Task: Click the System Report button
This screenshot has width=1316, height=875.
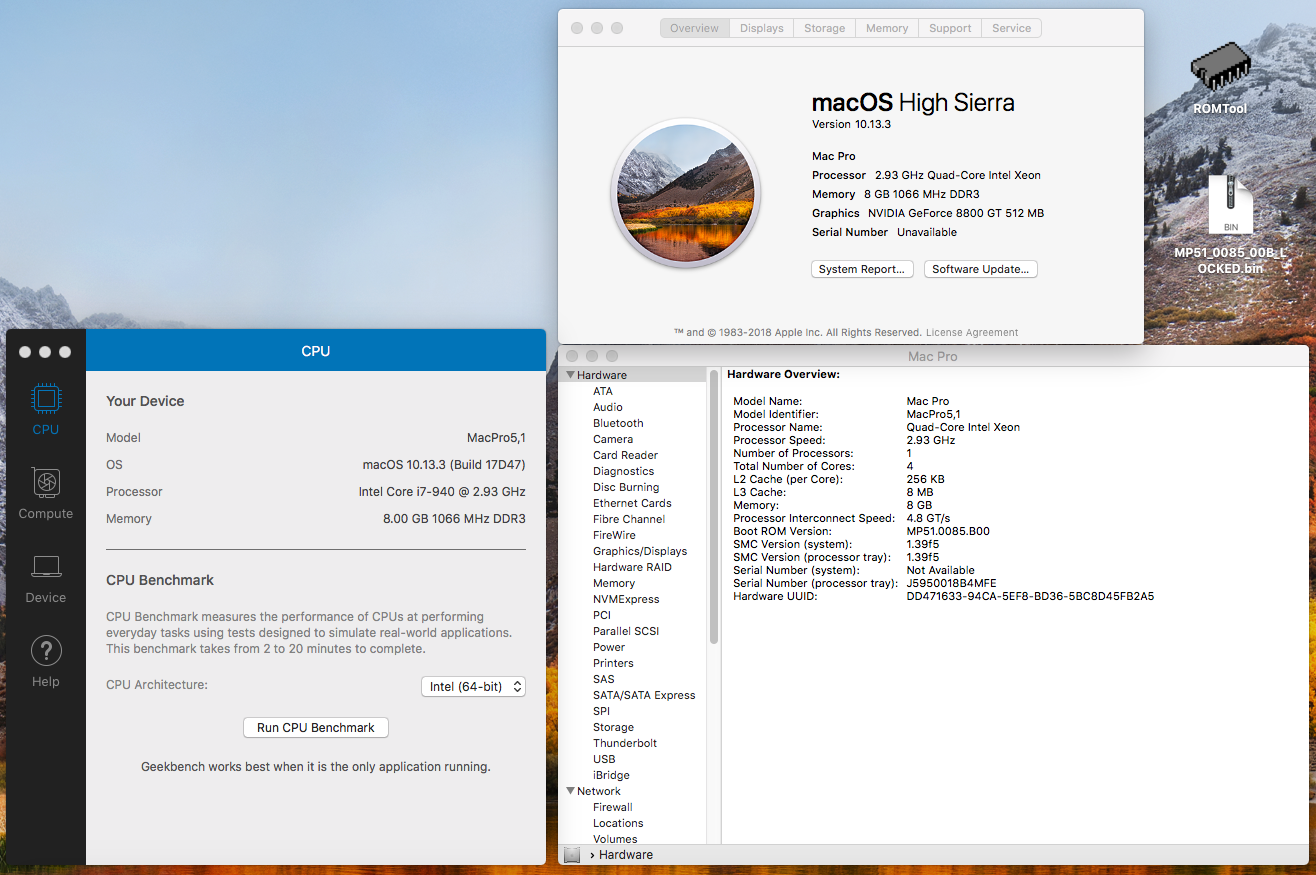Action: coord(862,269)
